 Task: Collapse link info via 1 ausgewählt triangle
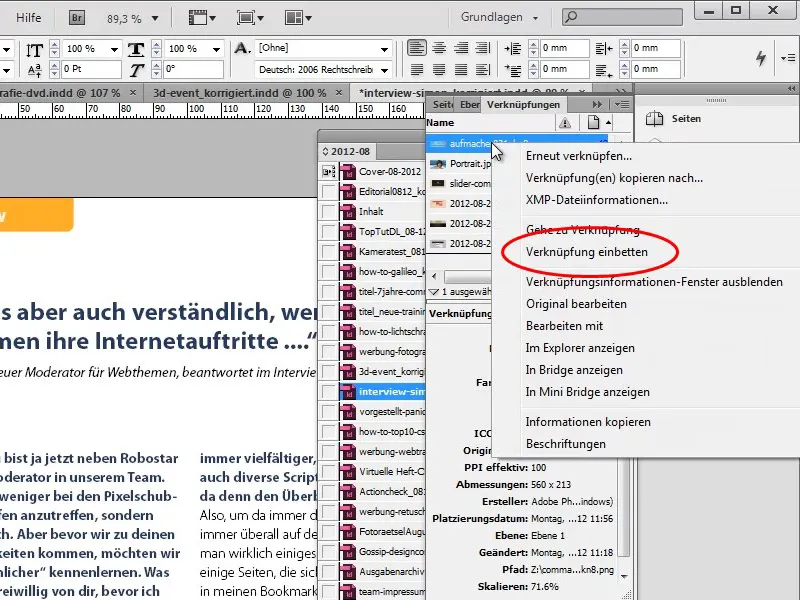pyautogui.click(x=434, y=292)
